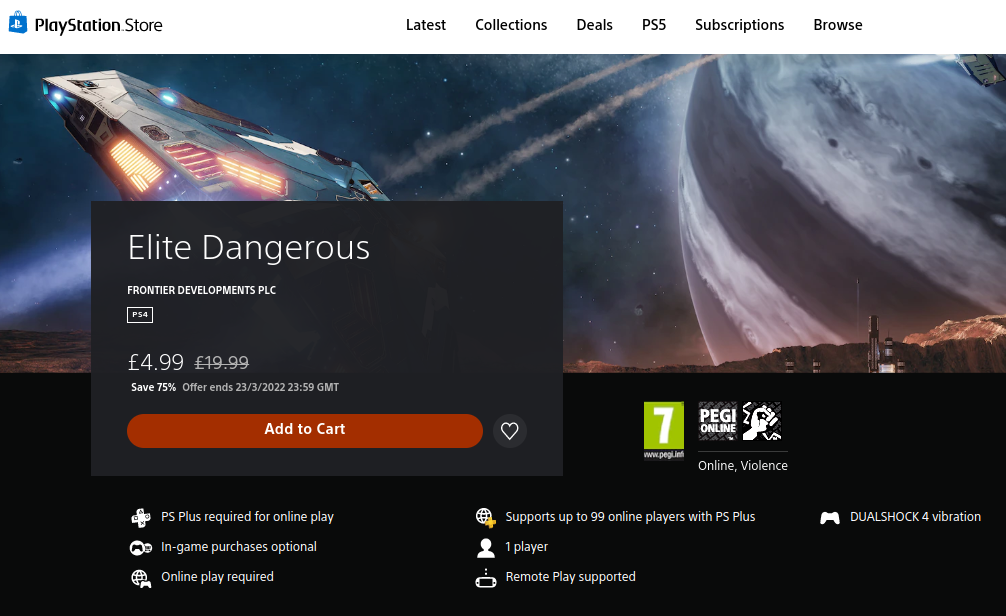Click the PS4 platform badge
The height and width of the screenshot is (616, 1006).
click(140, 314)
